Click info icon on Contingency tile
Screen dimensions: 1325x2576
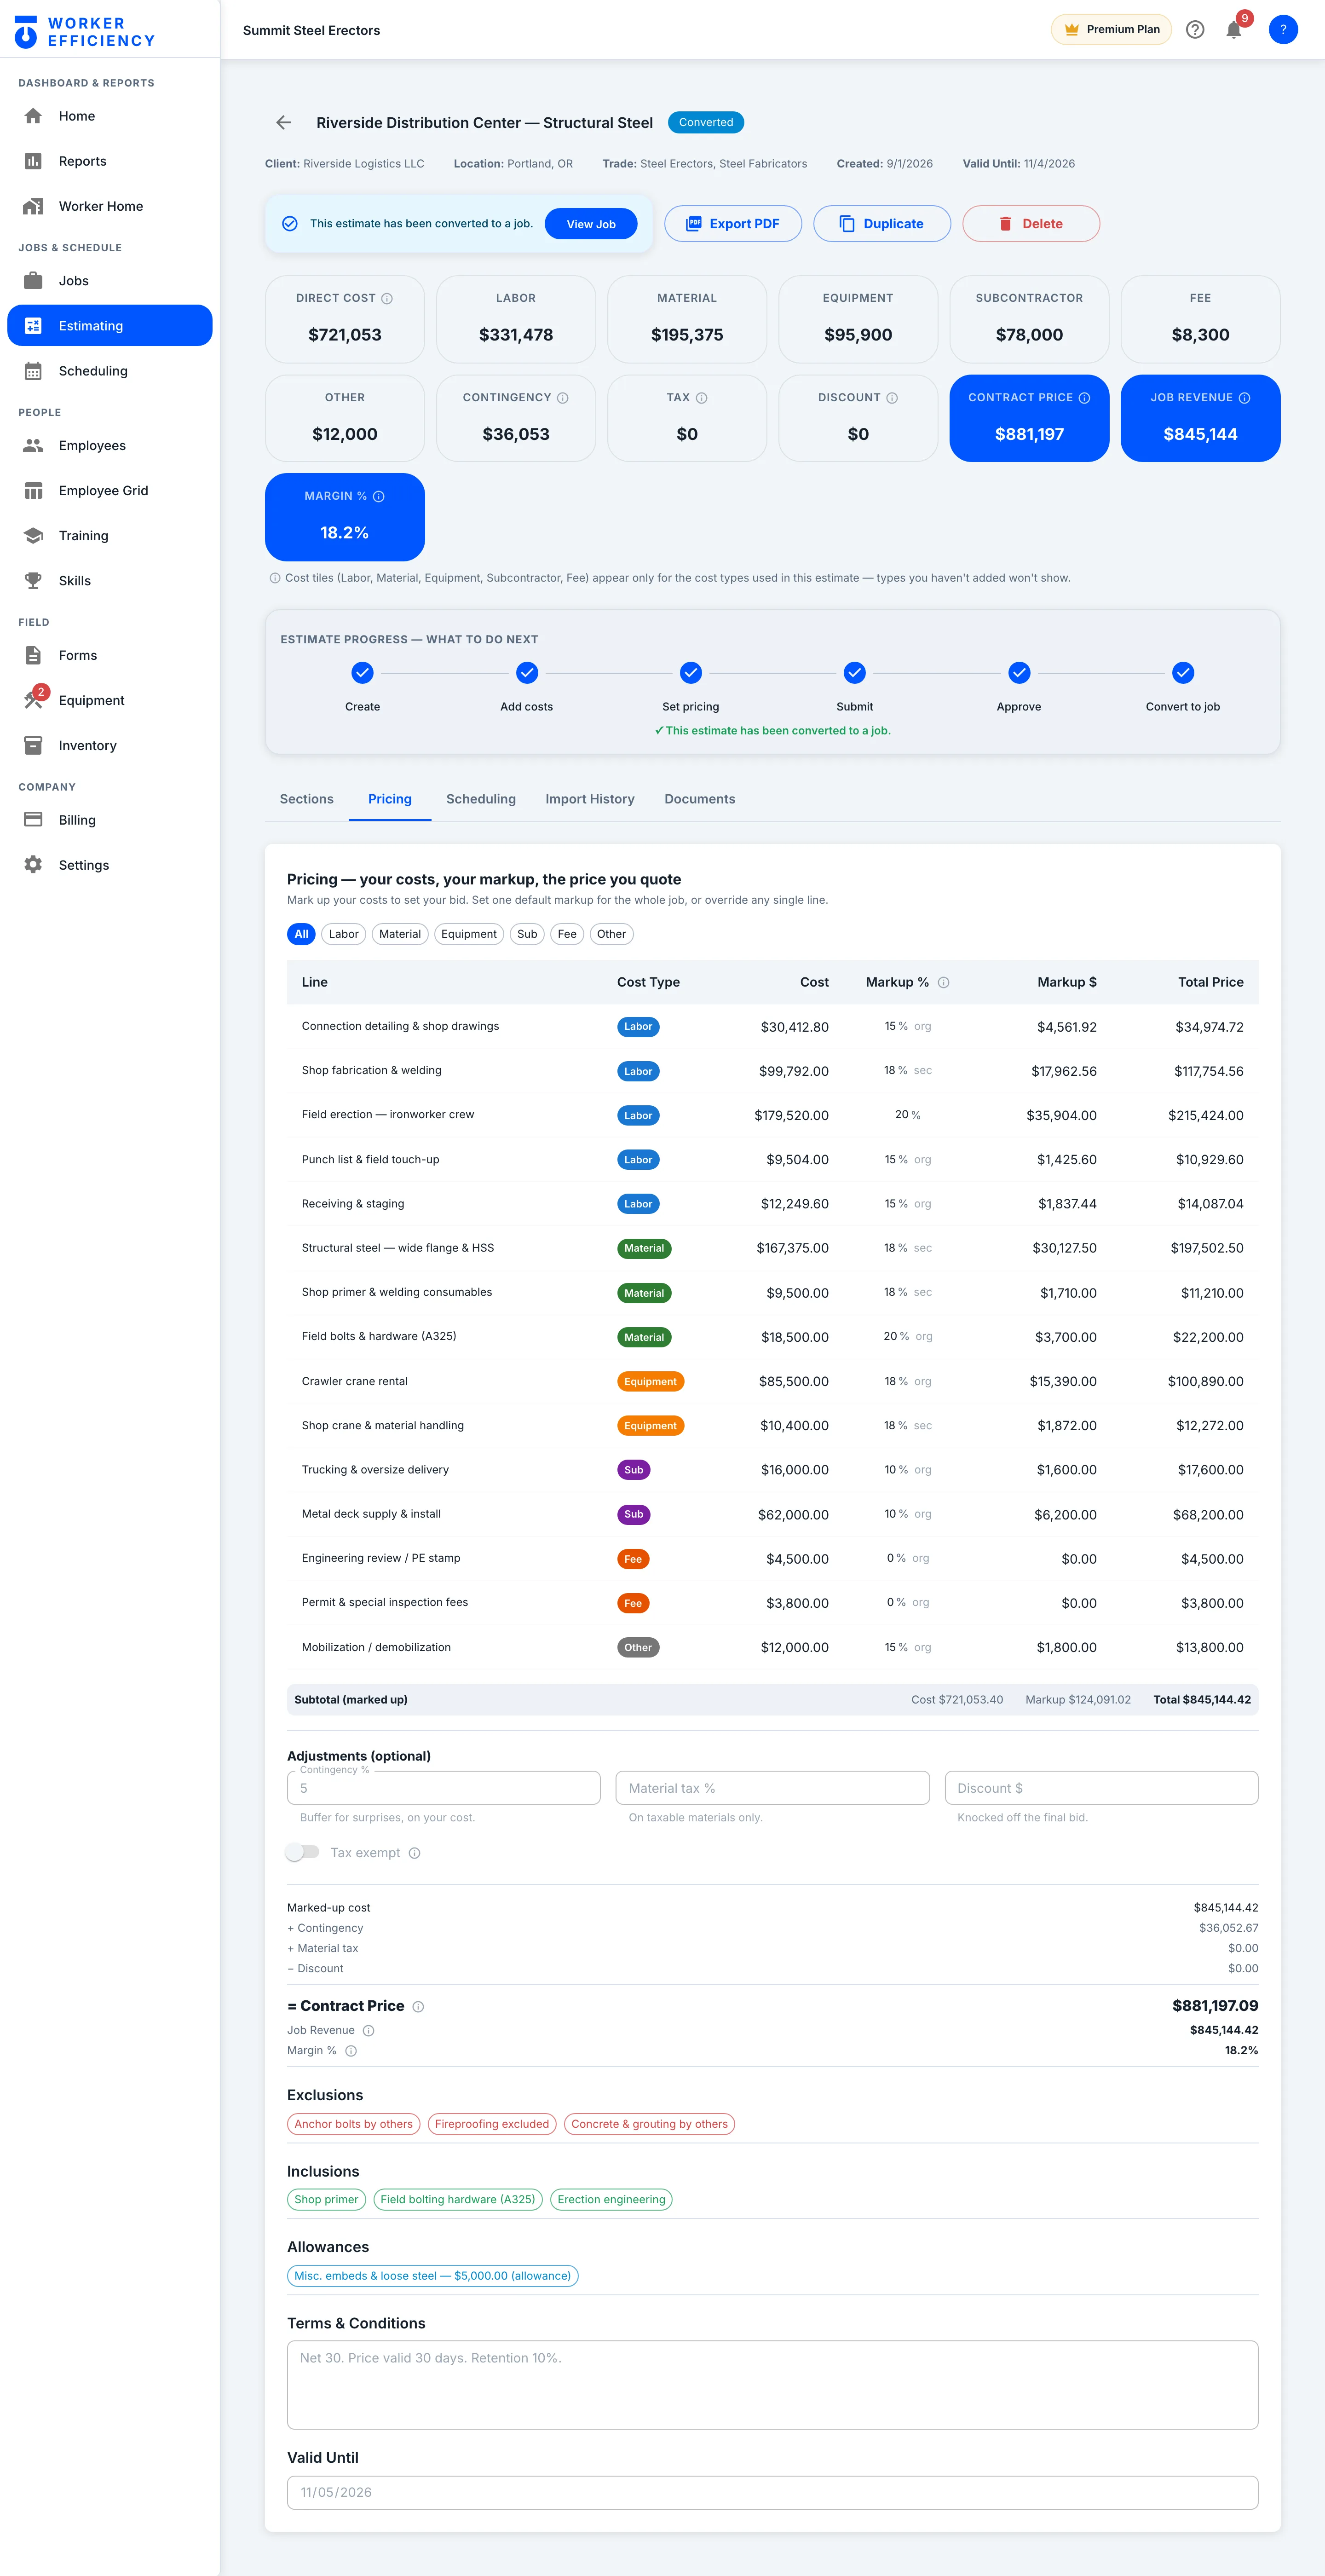click(563, 398)
